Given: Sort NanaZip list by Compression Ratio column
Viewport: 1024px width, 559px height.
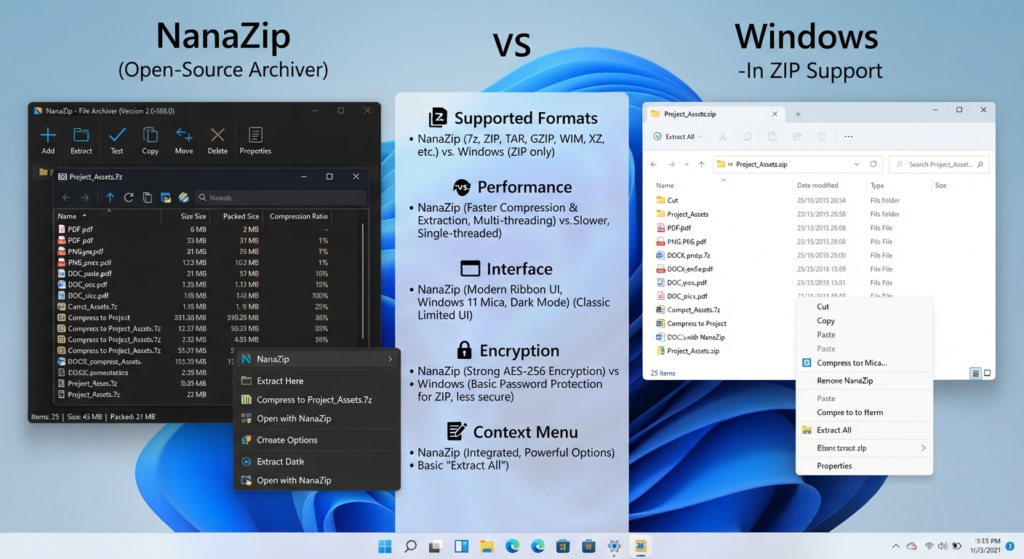Looking at the screenshot, I should point(298,216).
